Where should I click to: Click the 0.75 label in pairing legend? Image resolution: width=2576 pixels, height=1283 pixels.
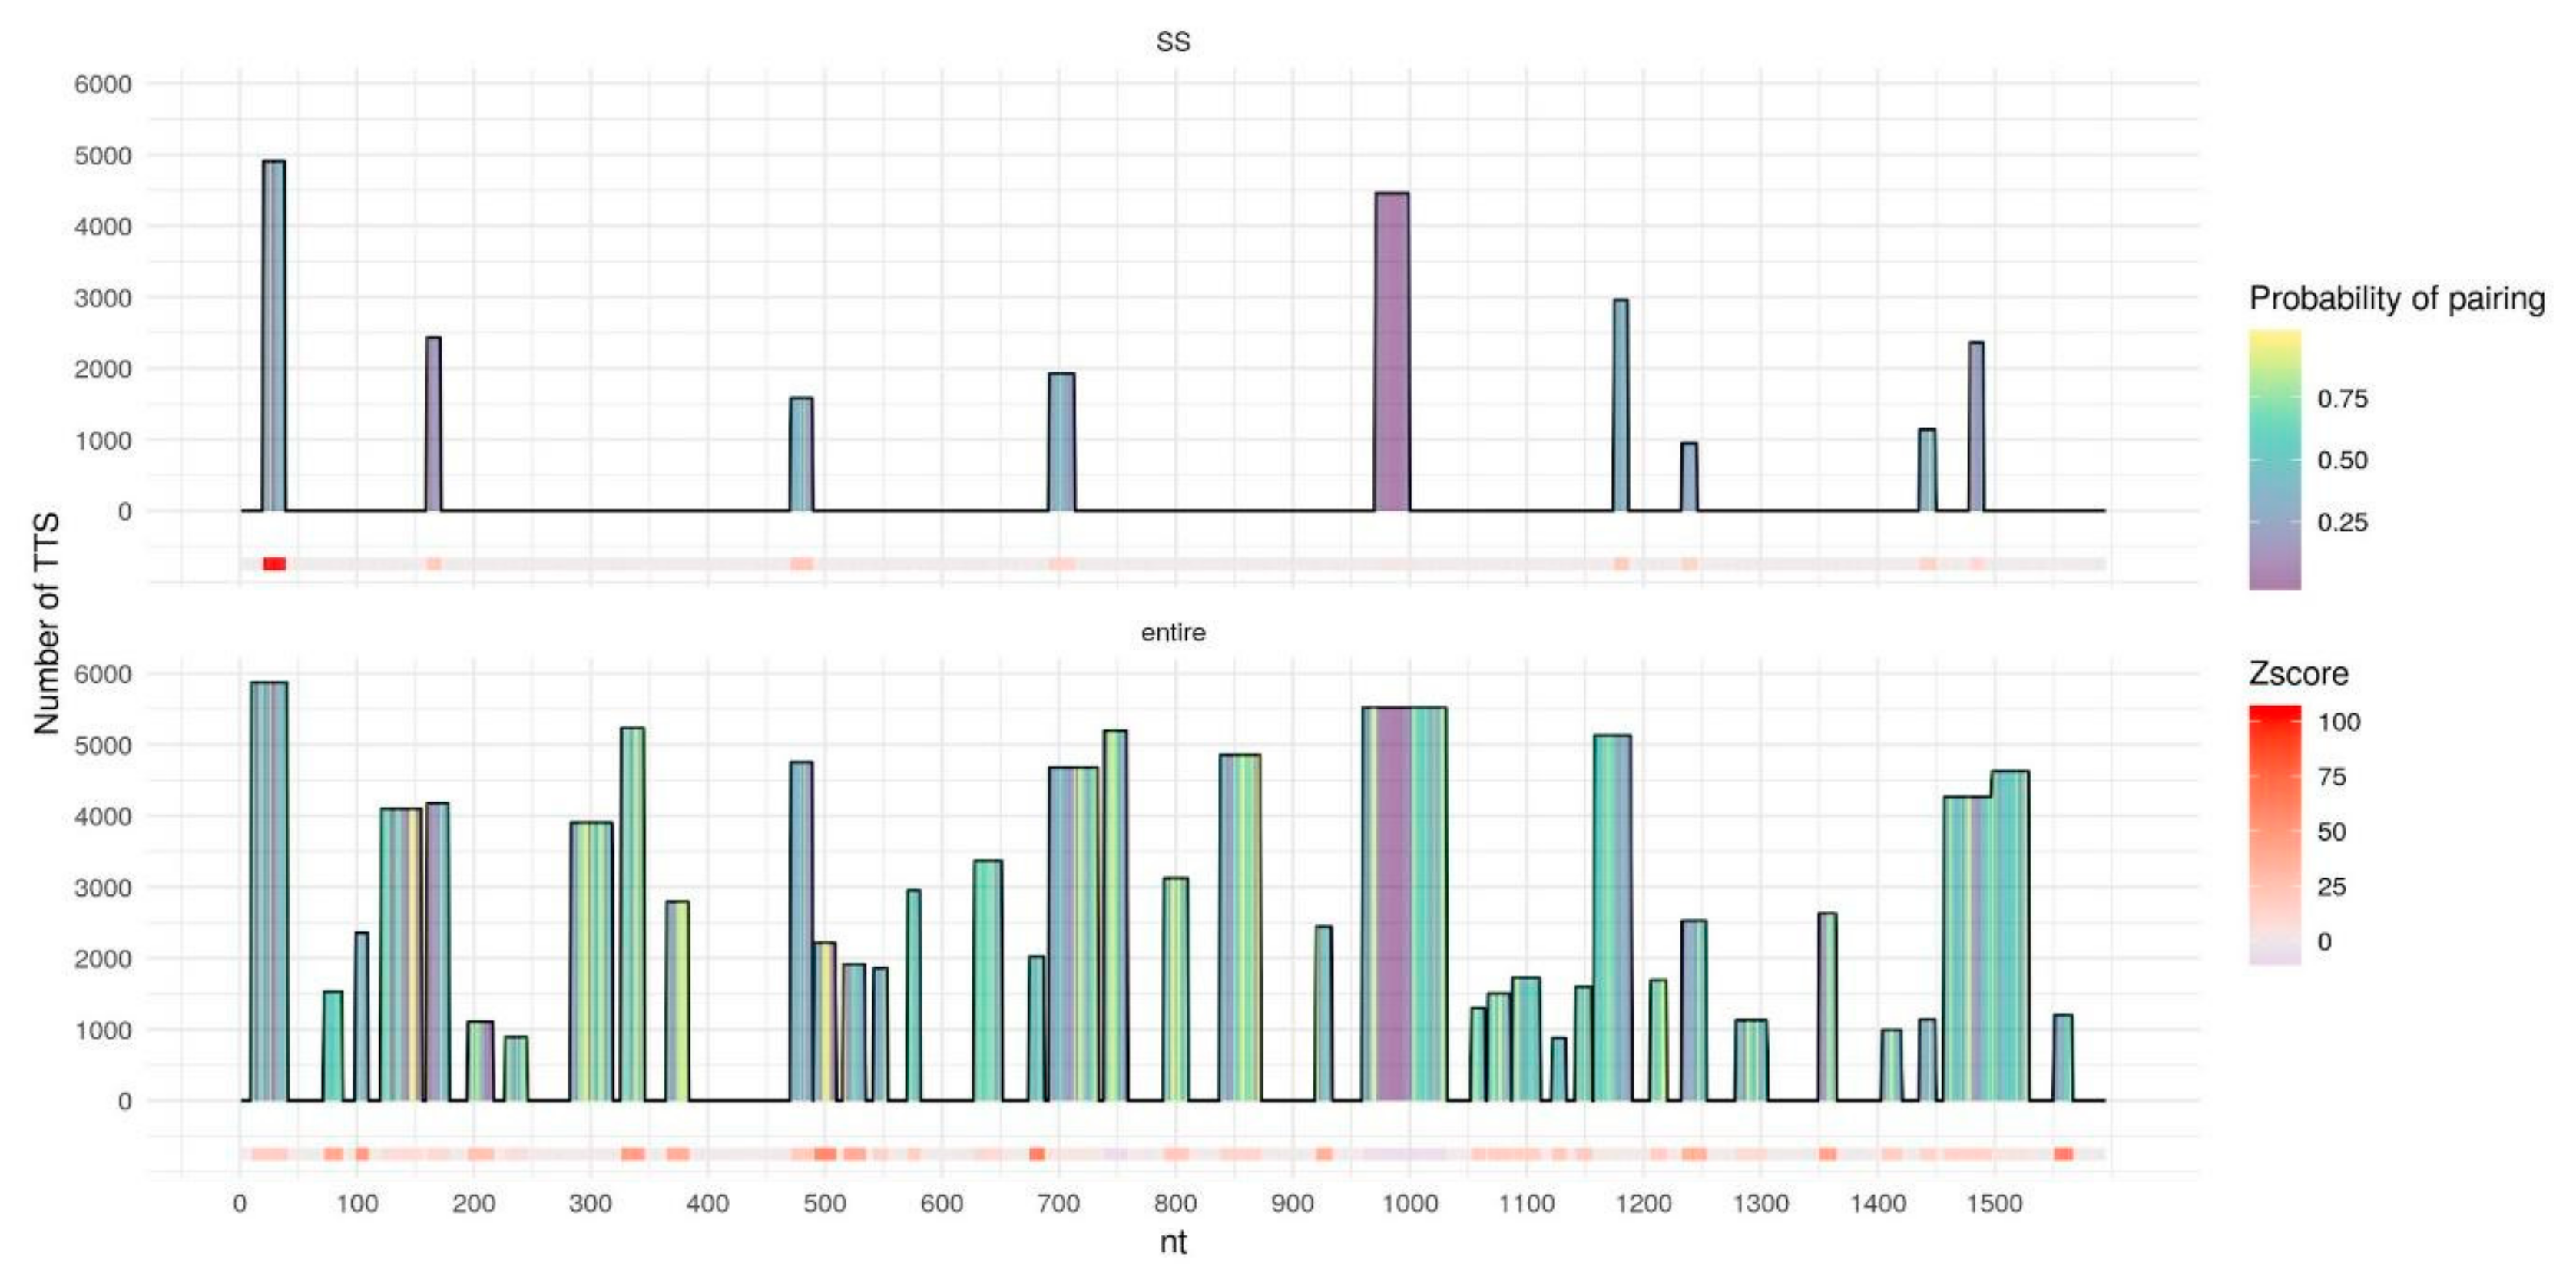[x=2342, y=399]
